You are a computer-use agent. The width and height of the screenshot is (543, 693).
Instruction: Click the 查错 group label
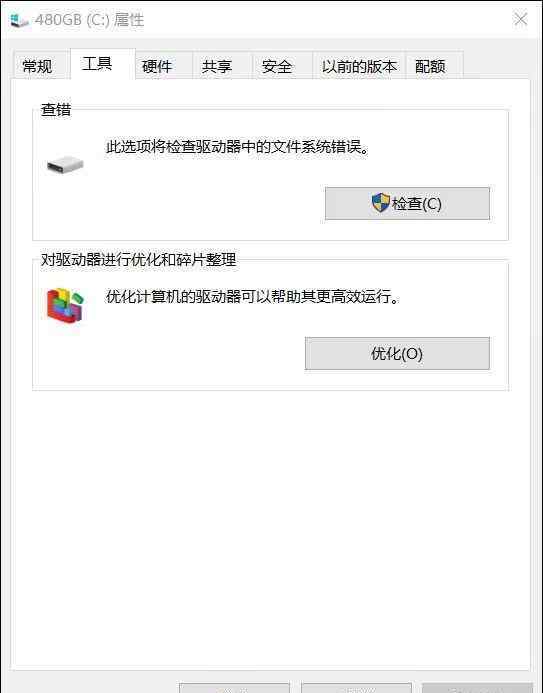[56, 110]
